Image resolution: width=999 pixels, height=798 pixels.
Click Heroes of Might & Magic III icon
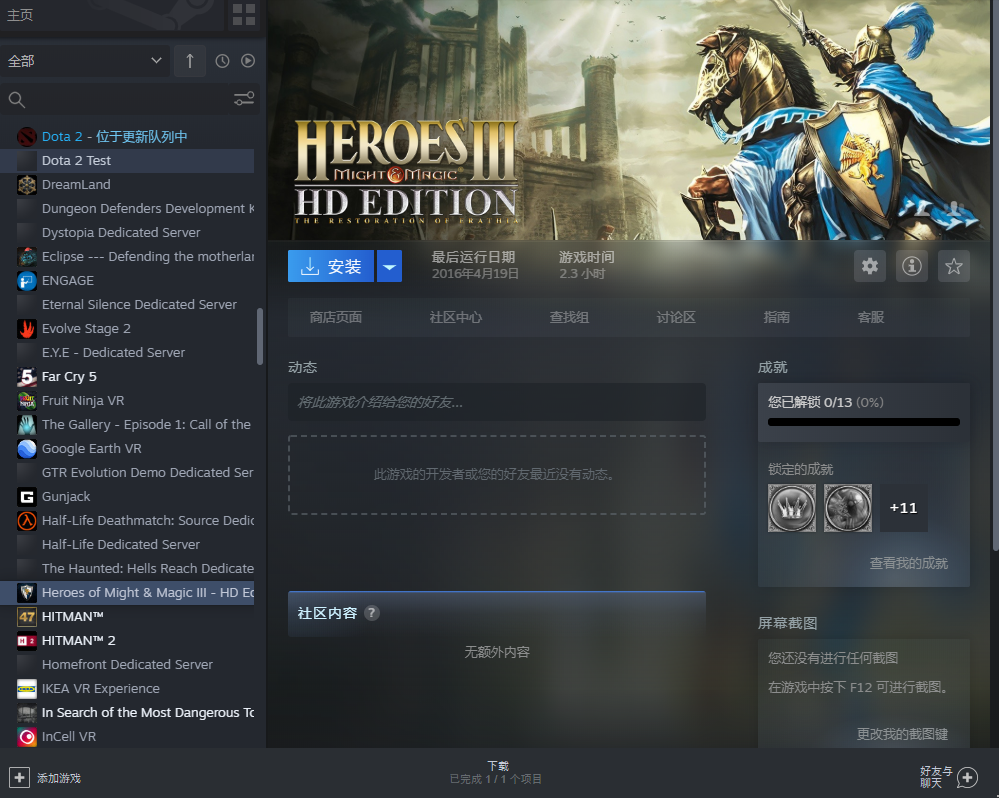pos(27,593)
